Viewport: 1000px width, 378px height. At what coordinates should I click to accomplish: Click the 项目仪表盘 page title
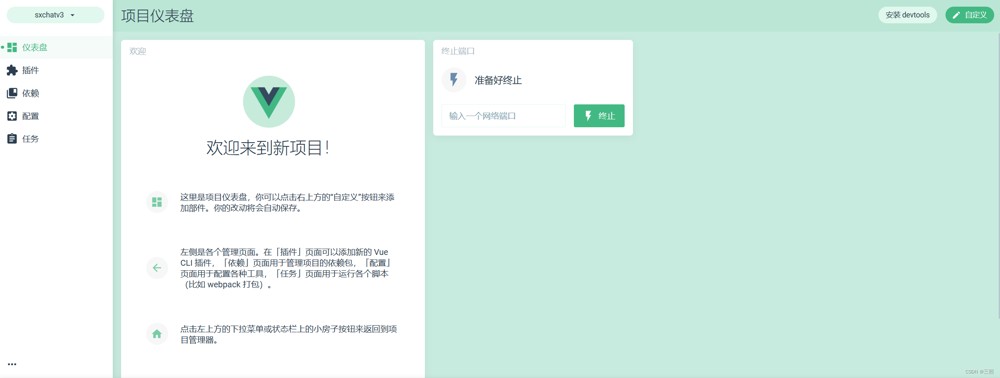coord(158,16)
